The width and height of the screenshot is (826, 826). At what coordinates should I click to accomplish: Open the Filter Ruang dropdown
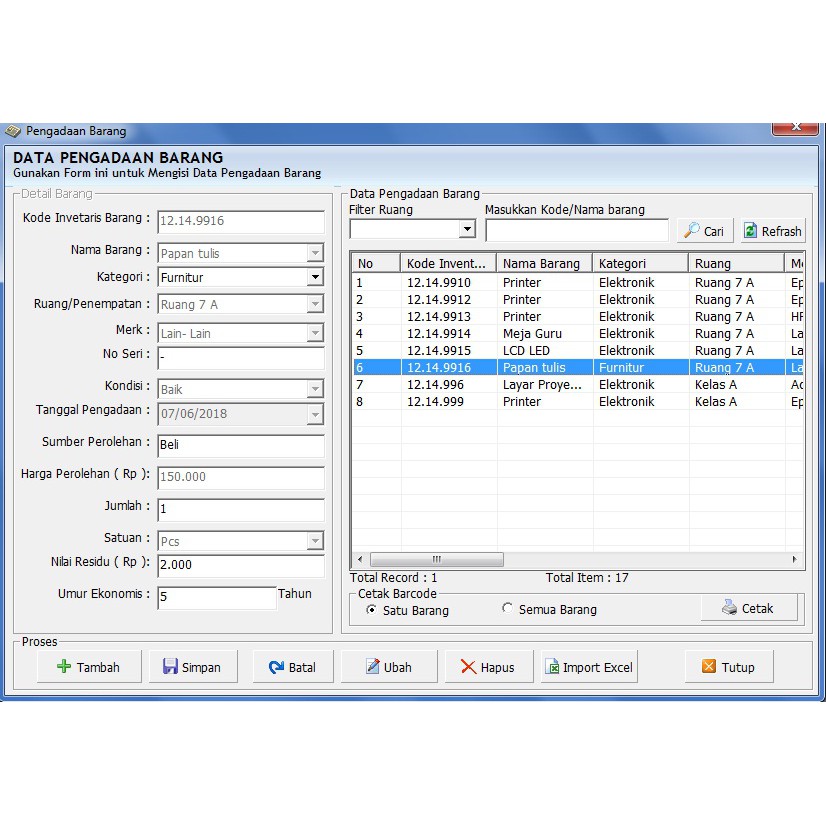(x=467, y=229)
